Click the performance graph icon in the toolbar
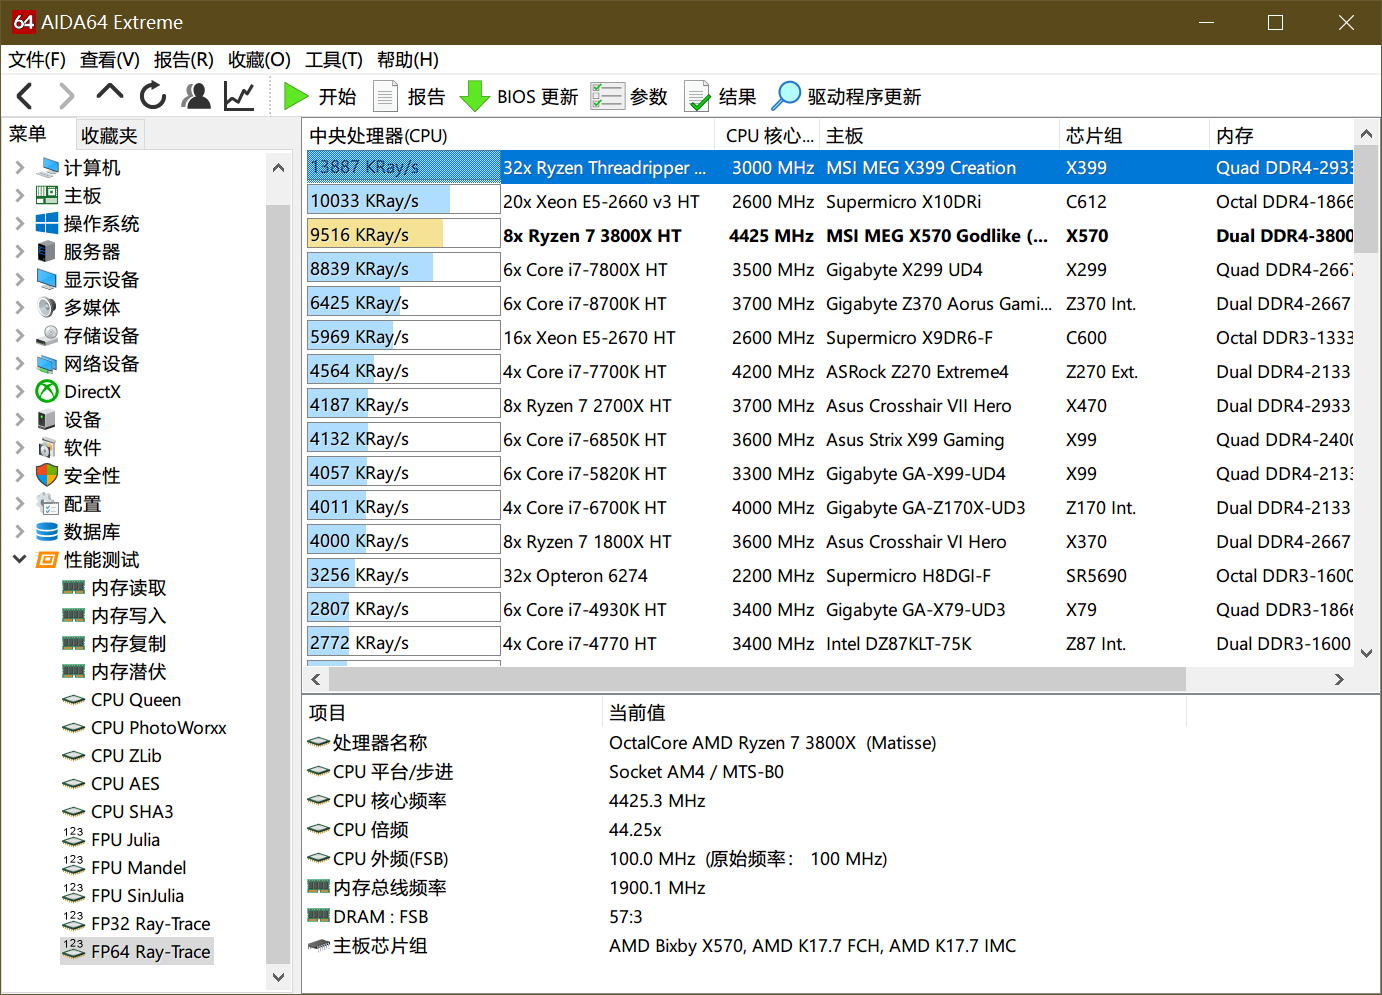 pyautogui.click(x=240, y=96)
